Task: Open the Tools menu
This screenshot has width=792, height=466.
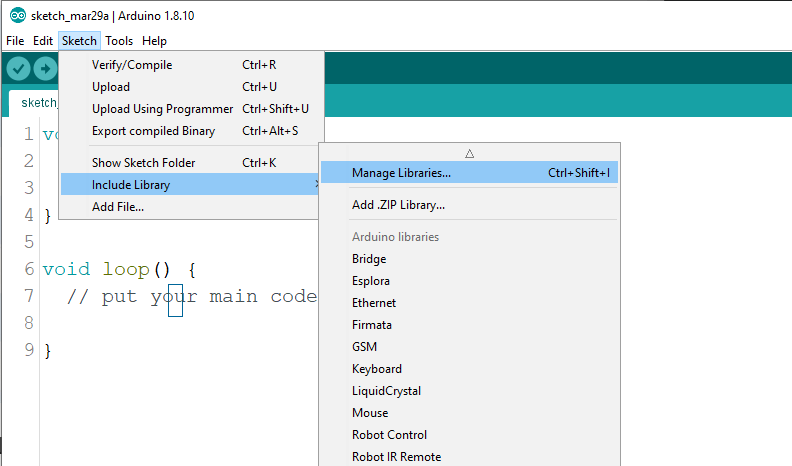Action: pos(119,41)
